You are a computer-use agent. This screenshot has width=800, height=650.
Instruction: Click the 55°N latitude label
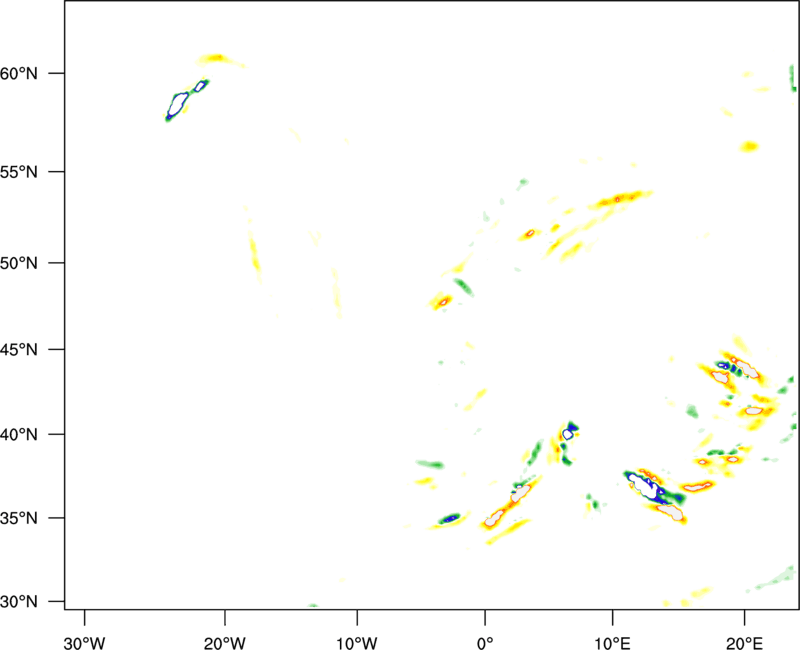19,172
